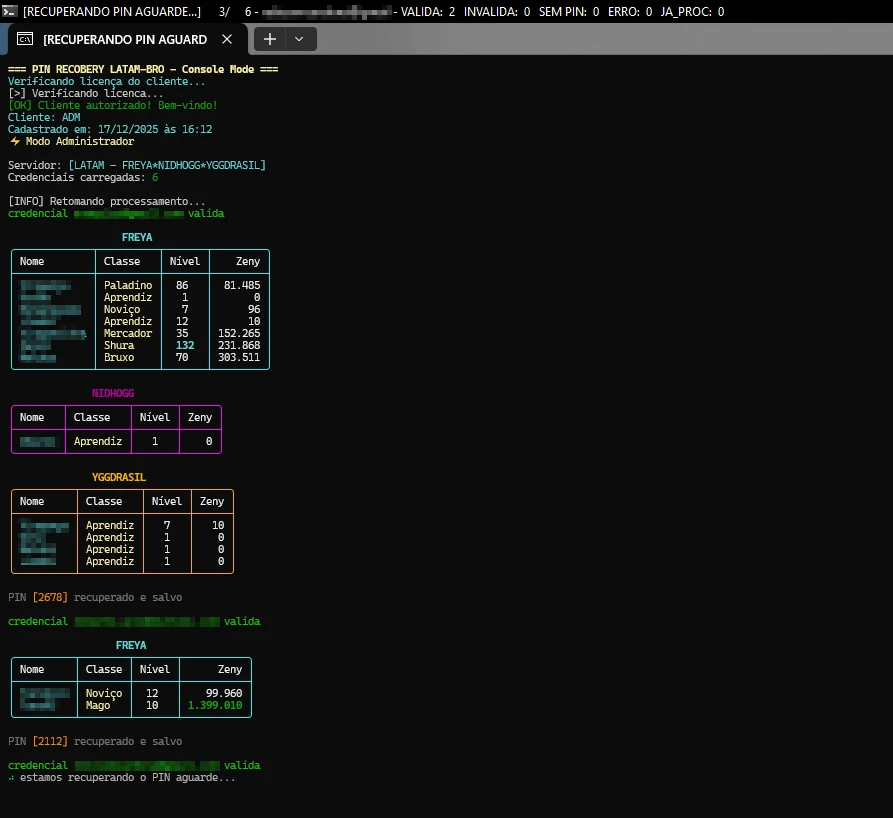Click the YGGDRASIL table heading
The height and width of the screenshot is (818, 893).
coord(118,477)
